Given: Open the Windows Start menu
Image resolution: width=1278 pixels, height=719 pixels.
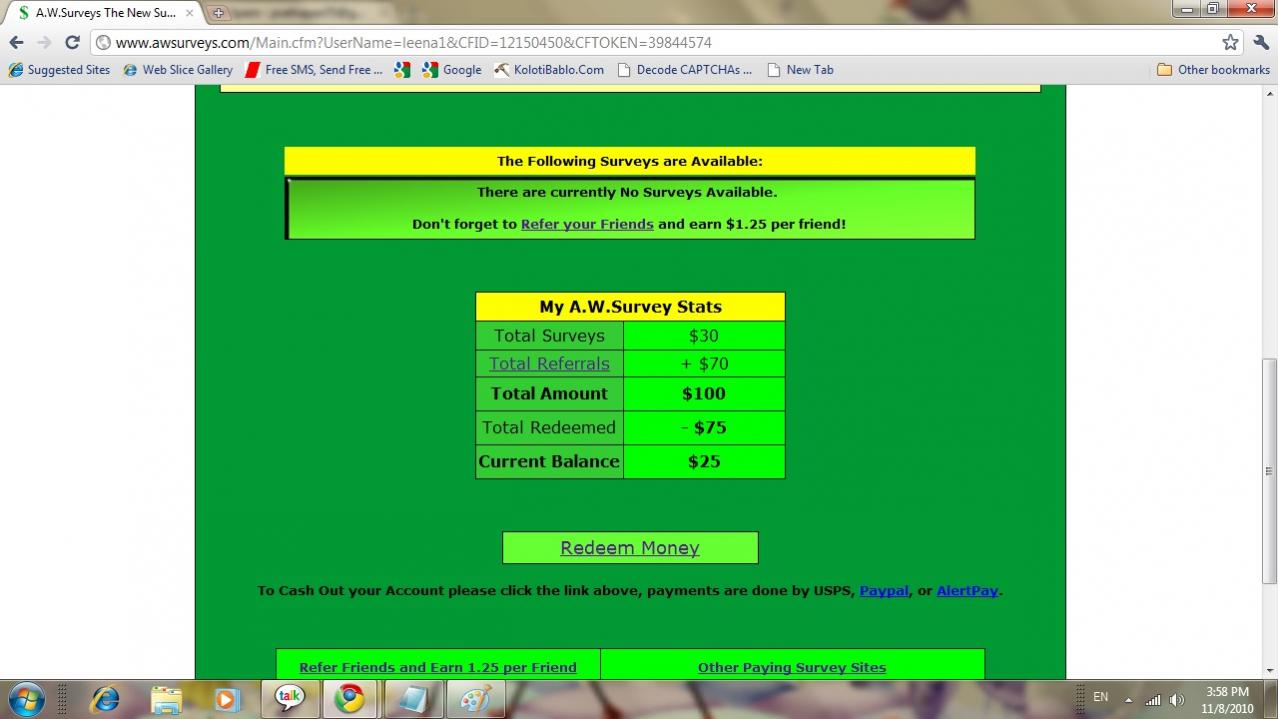Looking at the screenshot, I should (x=25, y=699).
